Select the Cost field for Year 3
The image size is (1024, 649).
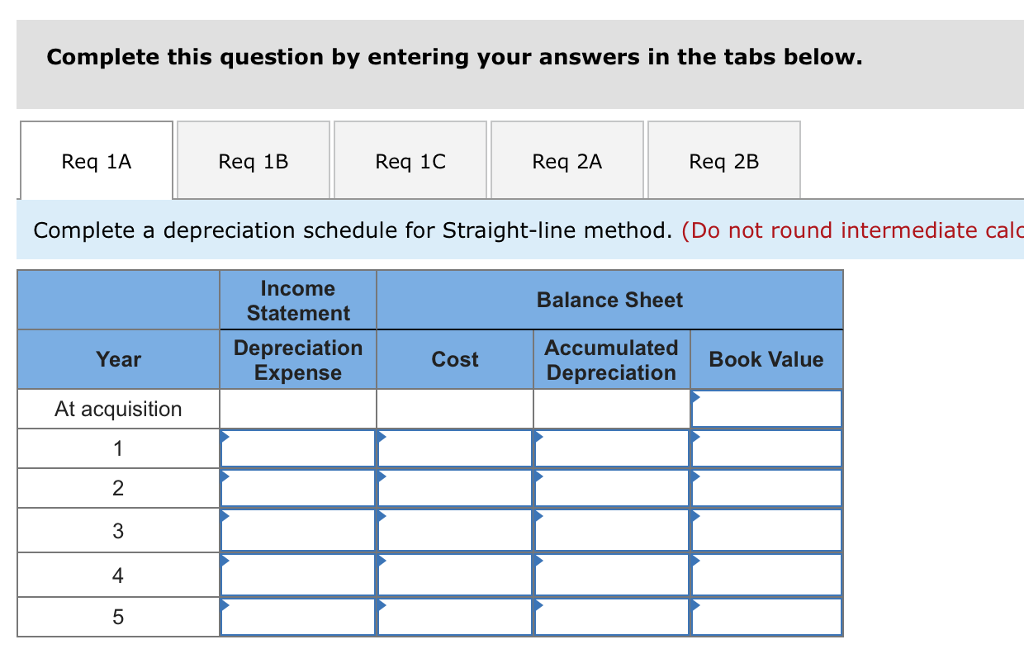click(x=455, y=530)
